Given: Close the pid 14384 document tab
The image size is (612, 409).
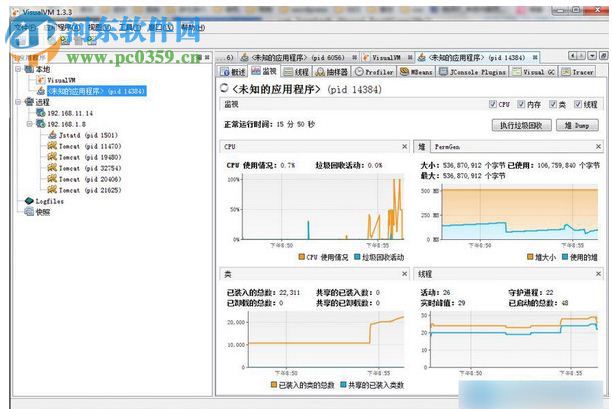Looking at the screenshot, I should 535,58.
